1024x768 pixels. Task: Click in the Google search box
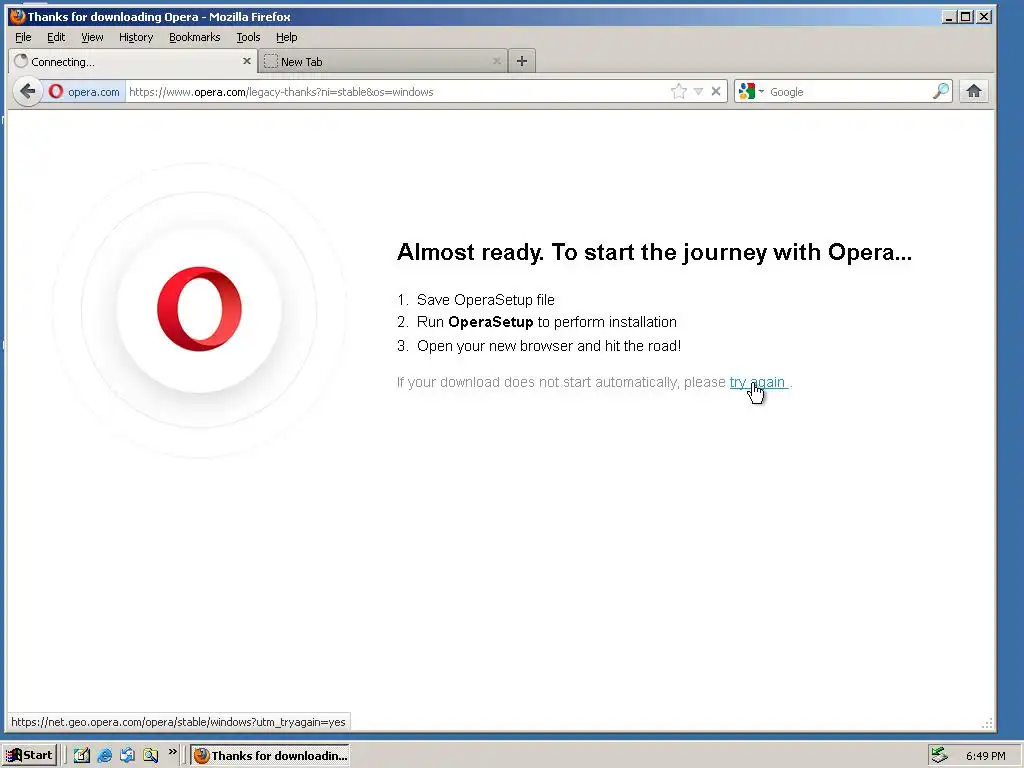(x=849, y=91)
